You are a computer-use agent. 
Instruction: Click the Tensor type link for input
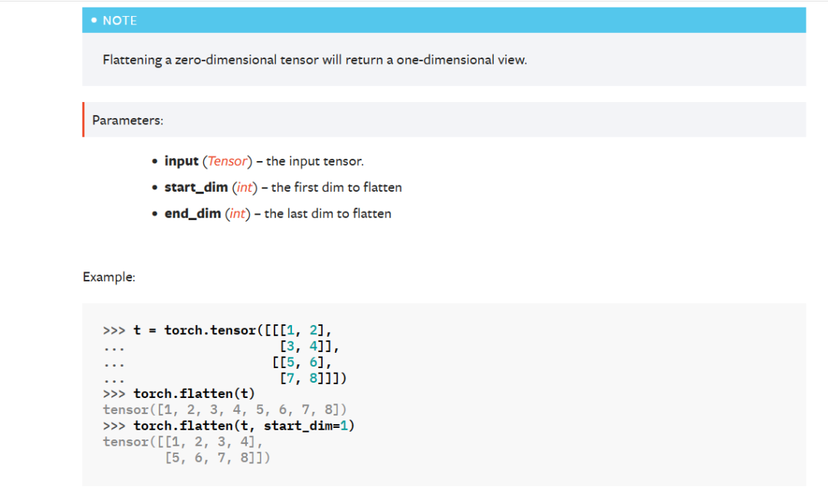(x=227, y=161)
